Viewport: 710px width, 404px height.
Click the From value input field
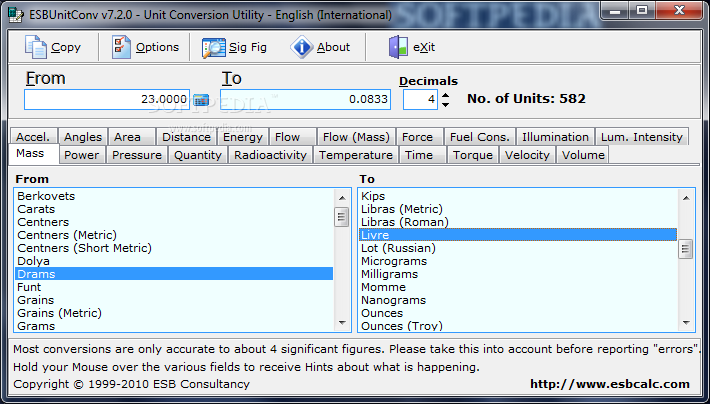pos(107,99)
